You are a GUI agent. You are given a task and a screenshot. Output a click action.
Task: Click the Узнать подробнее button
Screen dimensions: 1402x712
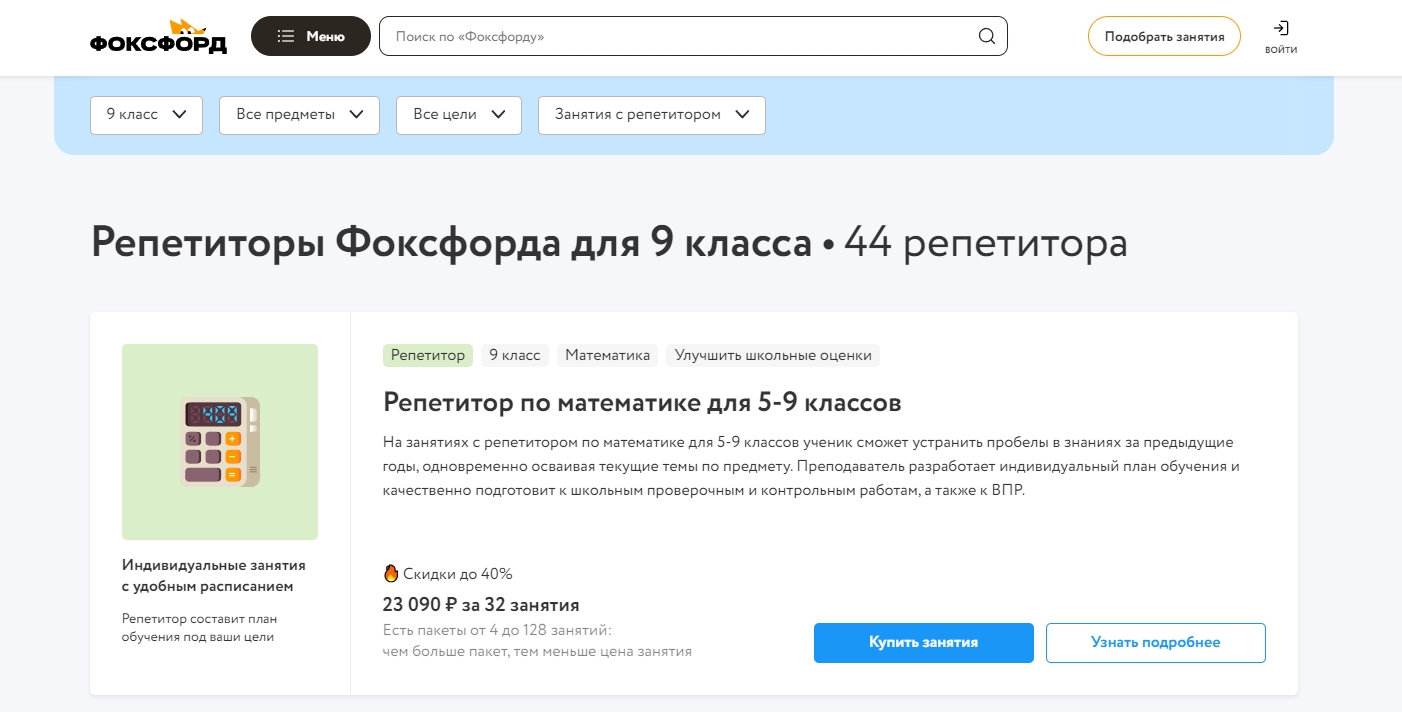coord(1156,643)
